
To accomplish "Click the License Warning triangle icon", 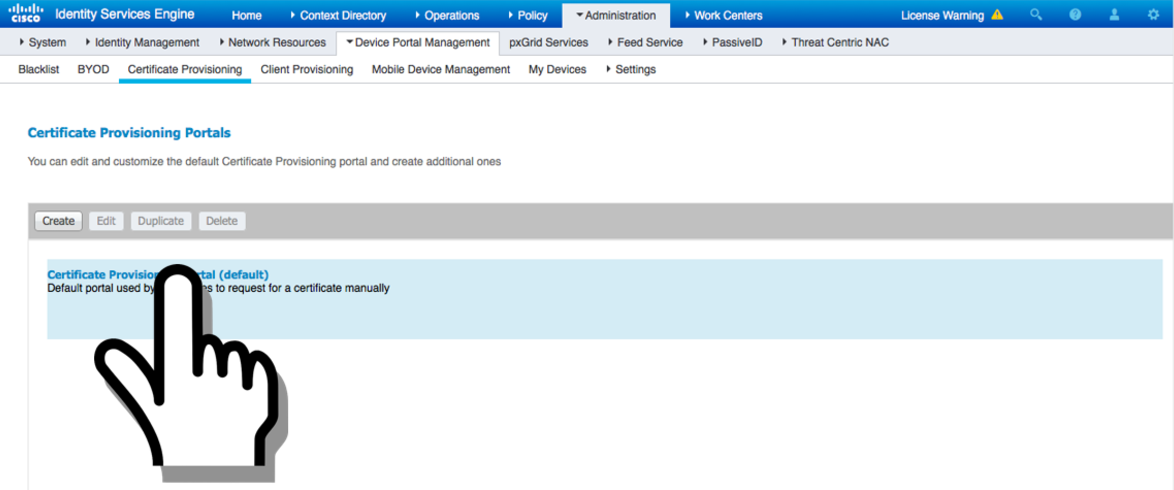I will pyautogui.click(x=997, y=14).
